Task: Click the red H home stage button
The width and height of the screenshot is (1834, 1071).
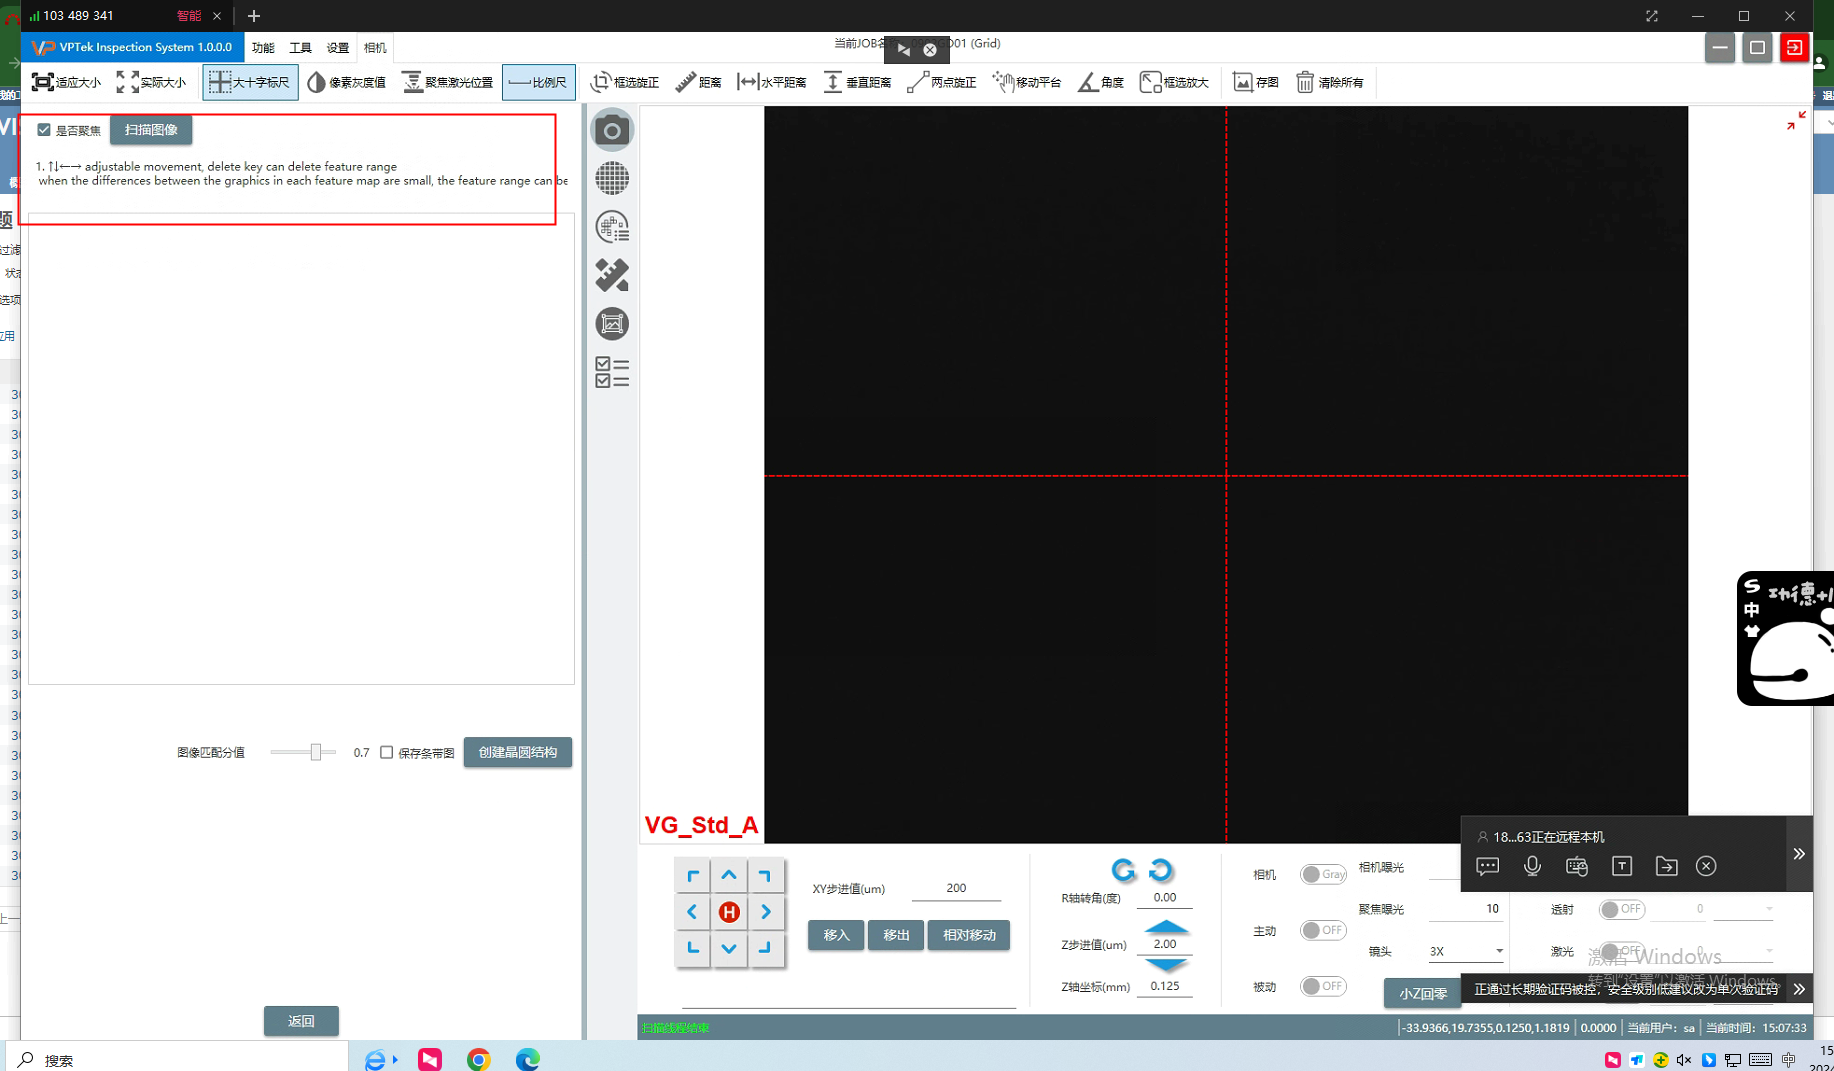Action: pyautogui.click(x=729, y=912)
